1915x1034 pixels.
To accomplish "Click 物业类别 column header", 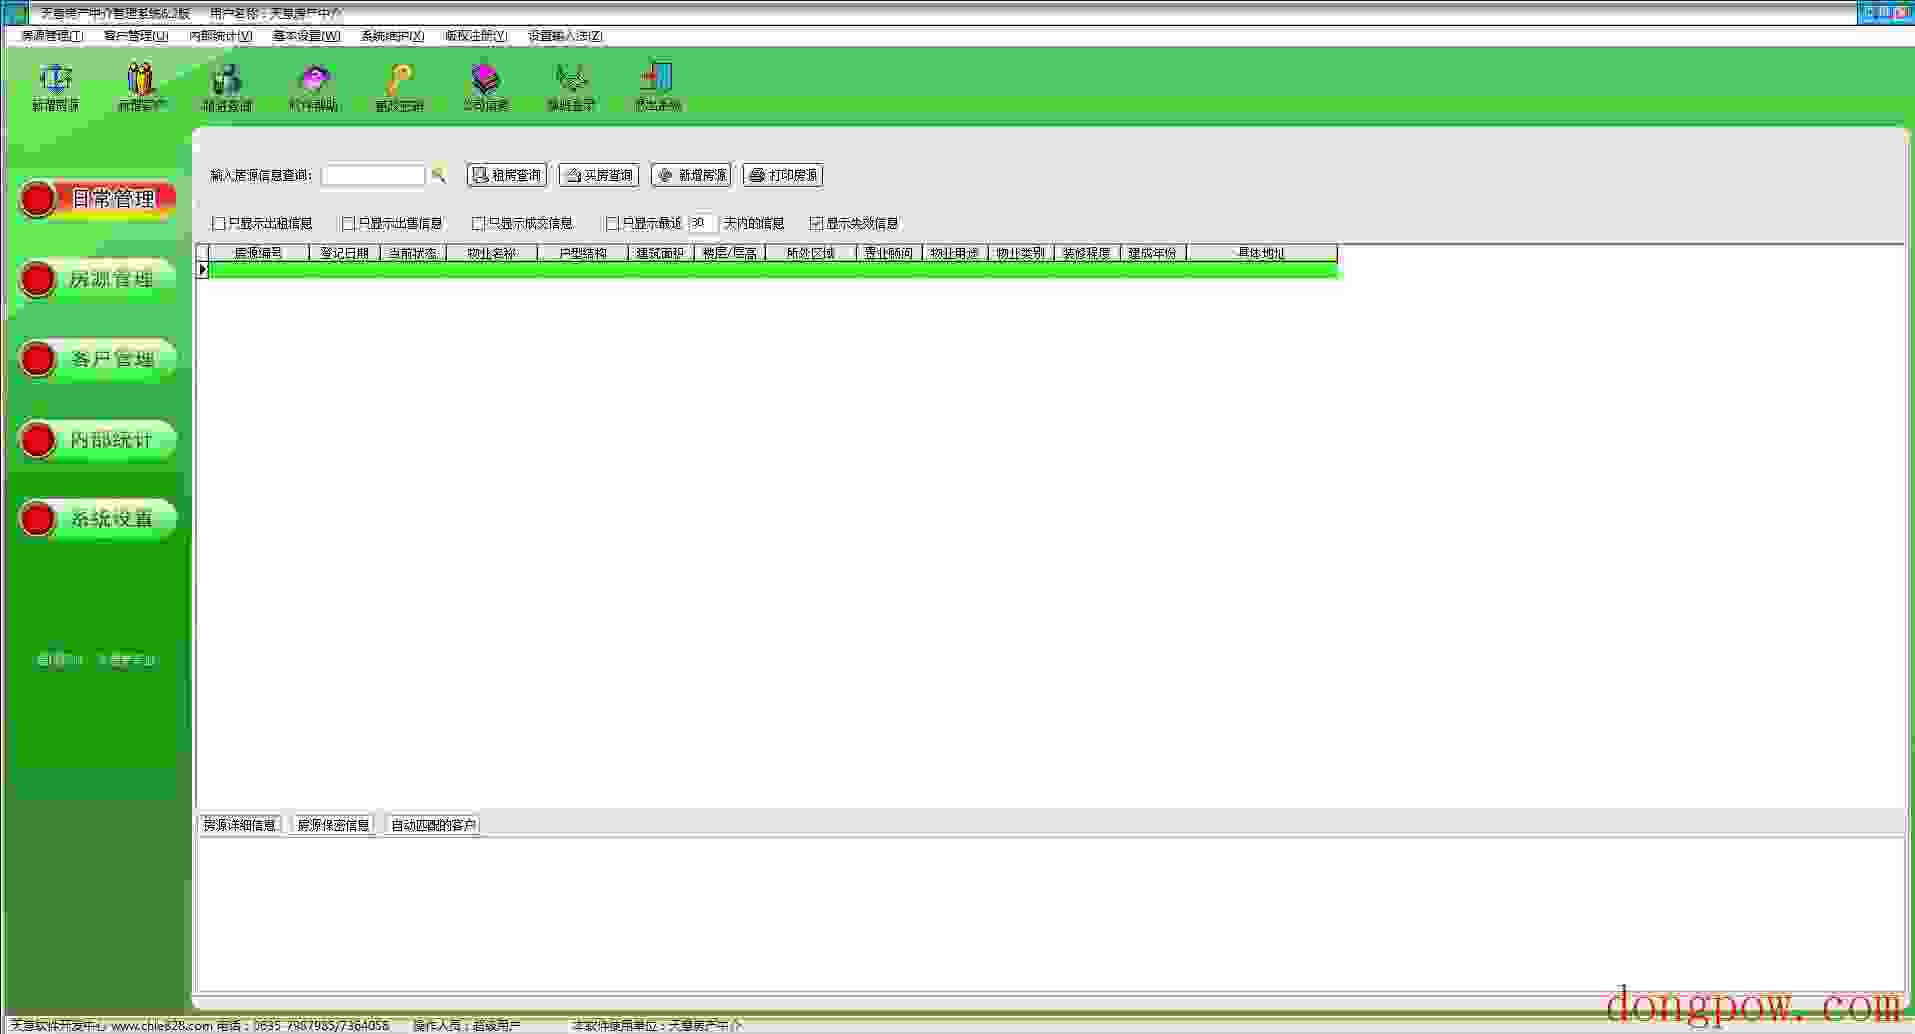I will [1021, 253].
